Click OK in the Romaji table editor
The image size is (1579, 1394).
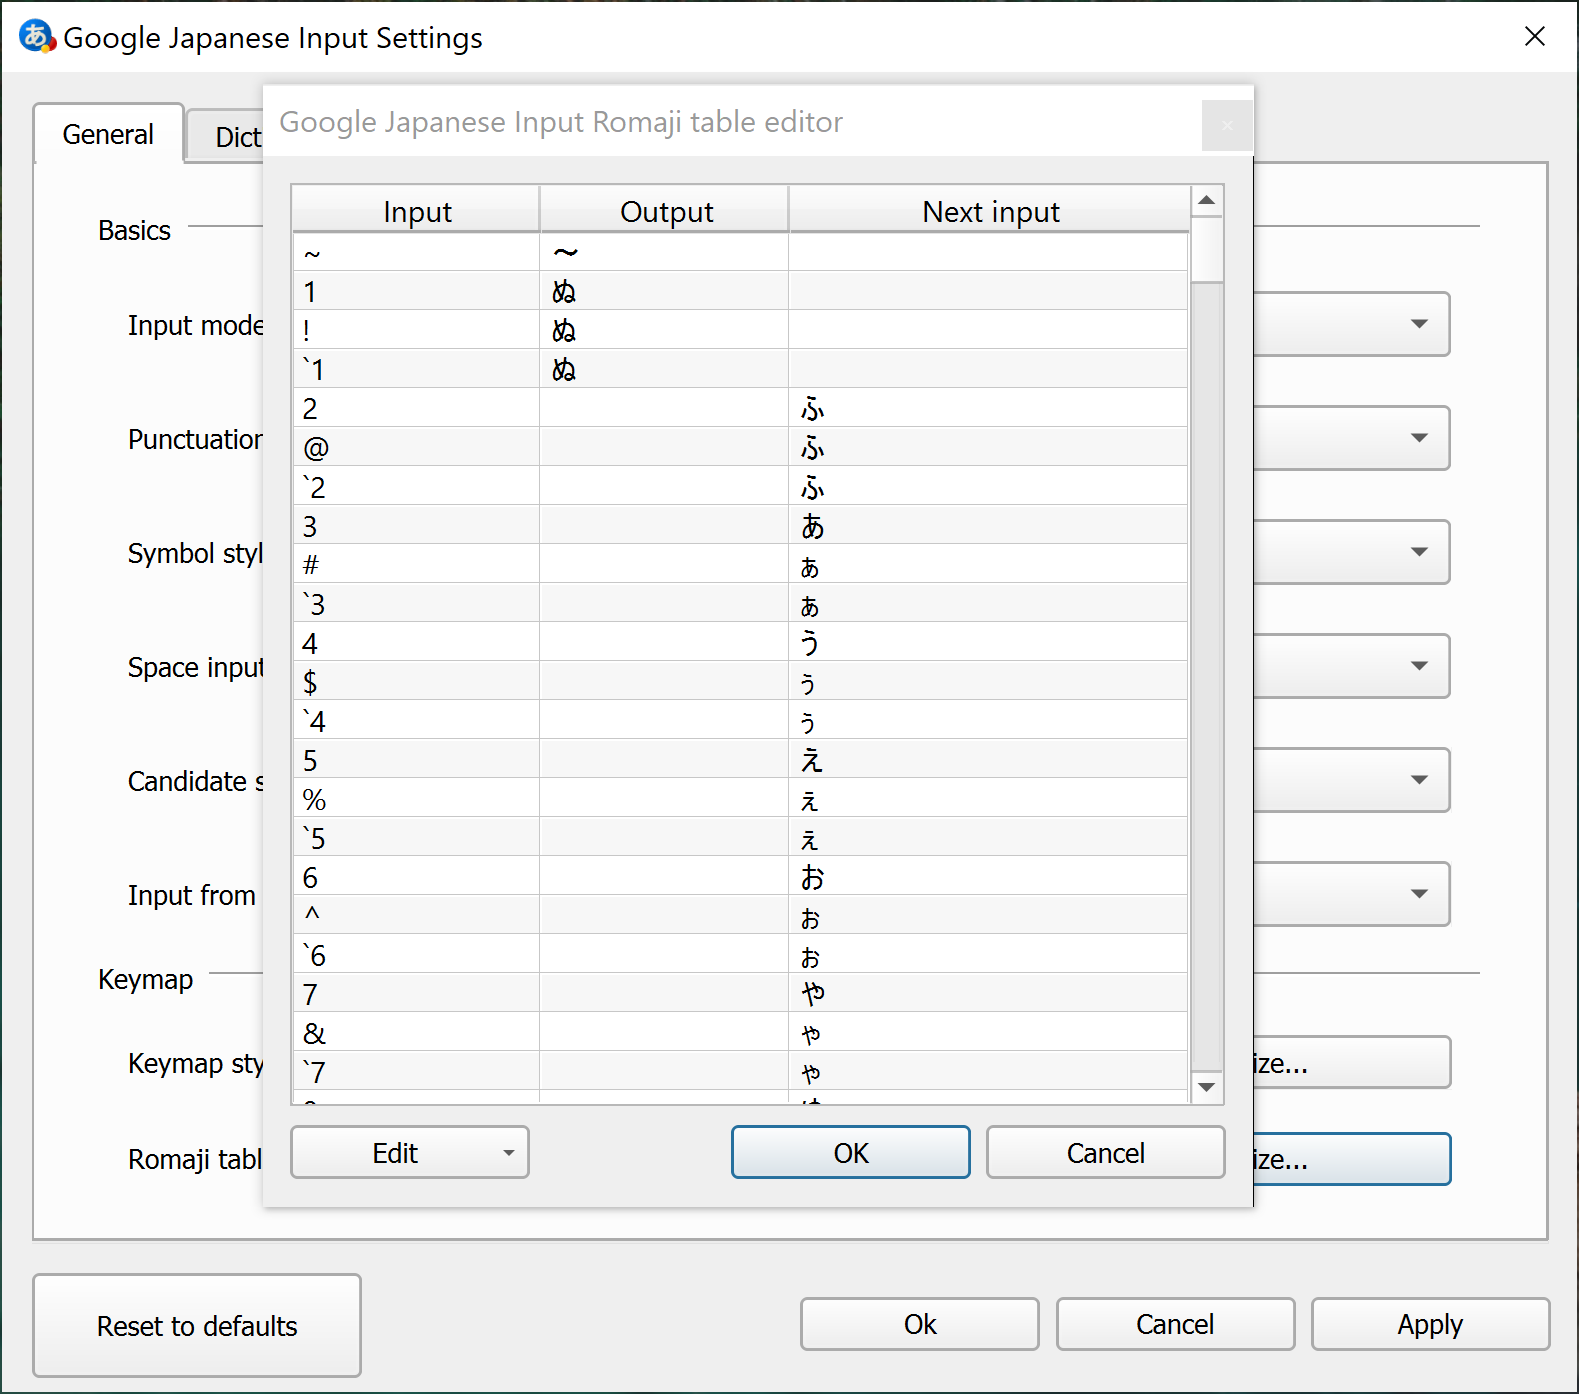pos(851,1153)
